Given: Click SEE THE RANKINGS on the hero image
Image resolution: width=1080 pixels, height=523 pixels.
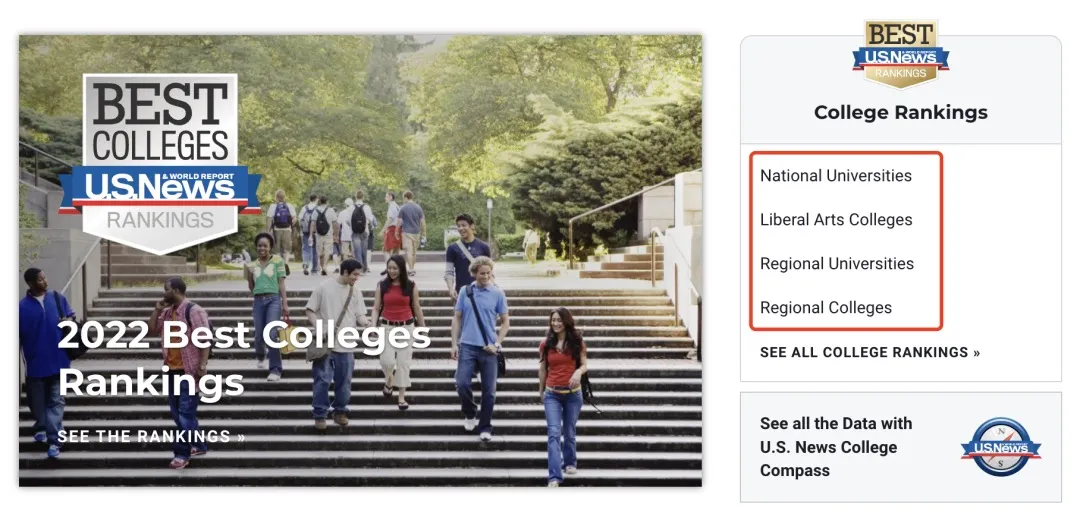Looking at the screenshot, I should (151, 436).
